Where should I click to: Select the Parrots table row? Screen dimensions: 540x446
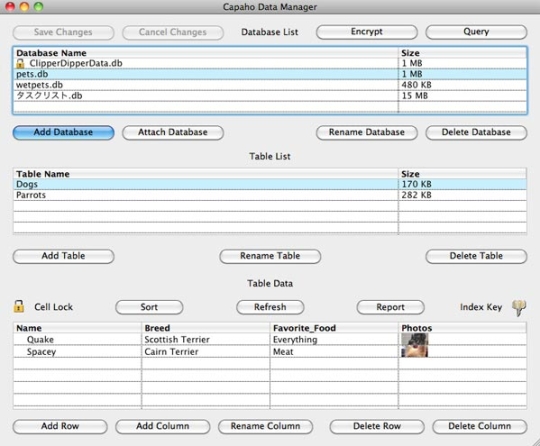270,195
